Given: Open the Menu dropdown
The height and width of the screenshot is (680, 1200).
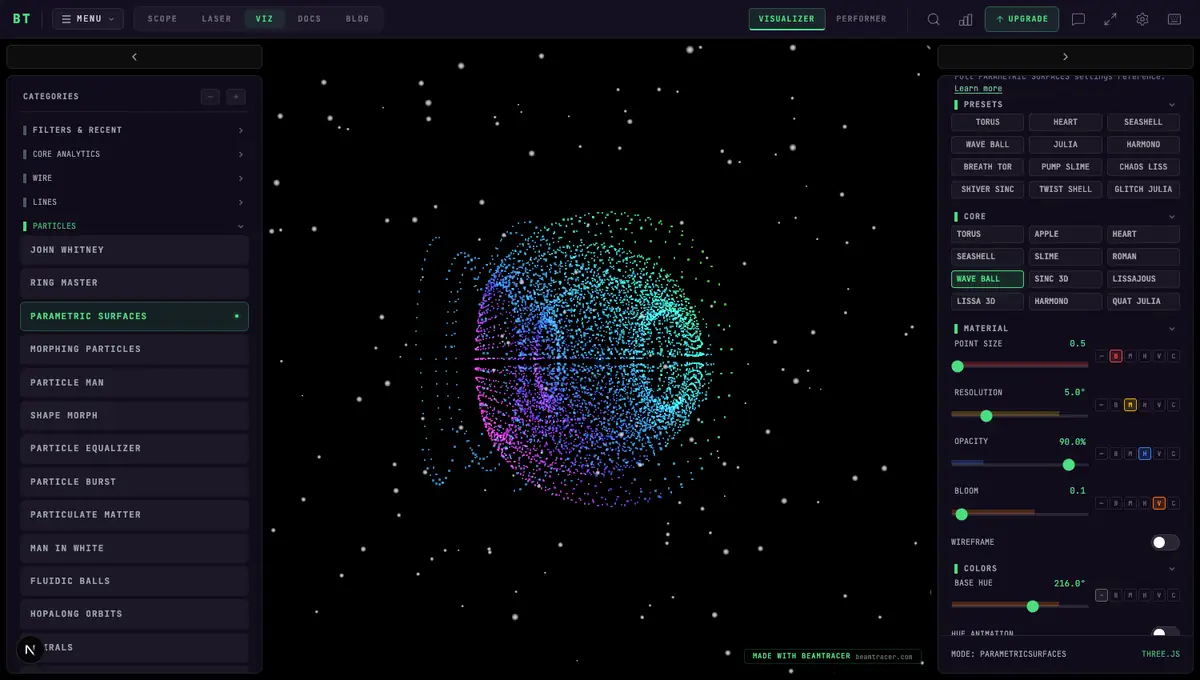Looking at the screenshot, I should click(x=88, y=19).
